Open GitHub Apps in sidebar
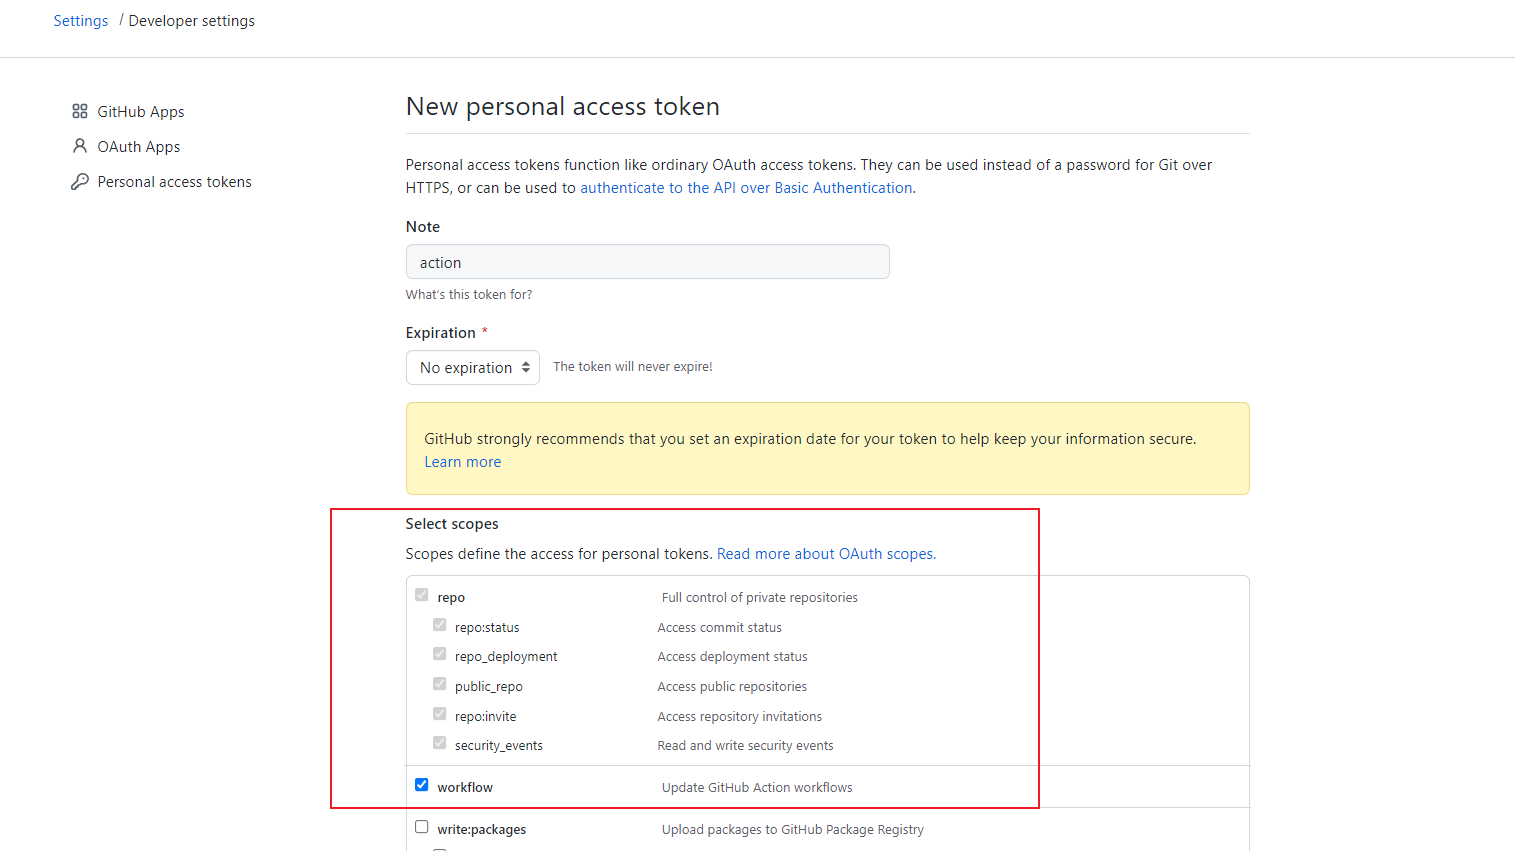The image size is (1515, 851). click(x=141, y=112)
